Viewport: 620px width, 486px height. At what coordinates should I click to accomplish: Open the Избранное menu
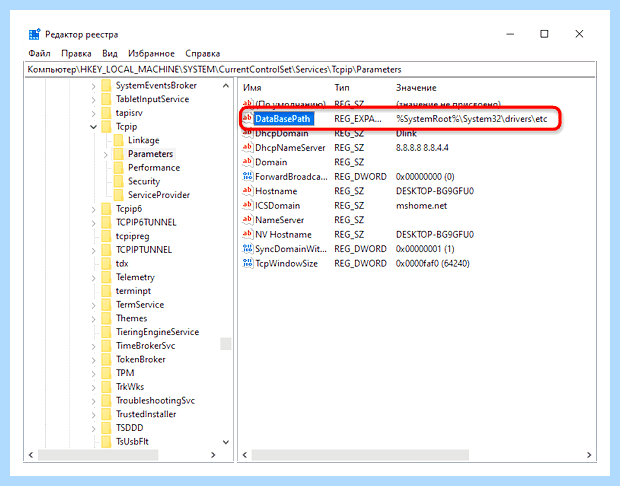(151, 53)
